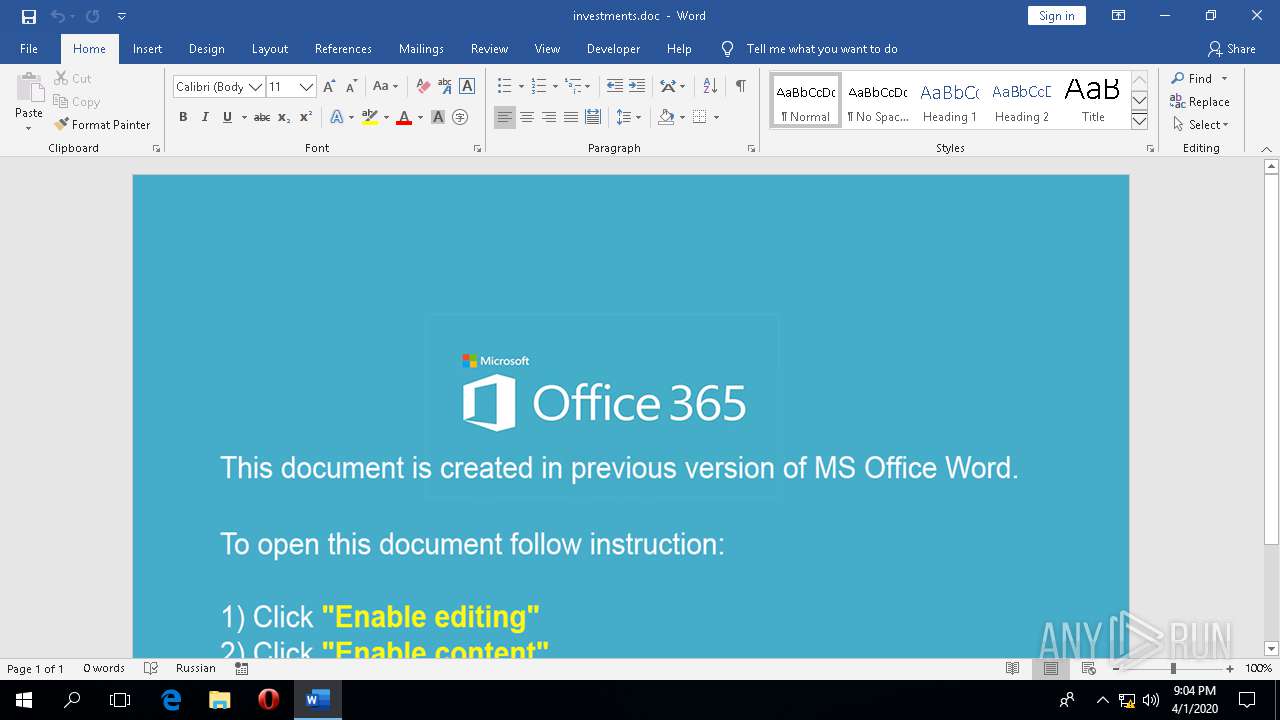
Task: Click the character border icon
Action: click(x=467, y=87)
